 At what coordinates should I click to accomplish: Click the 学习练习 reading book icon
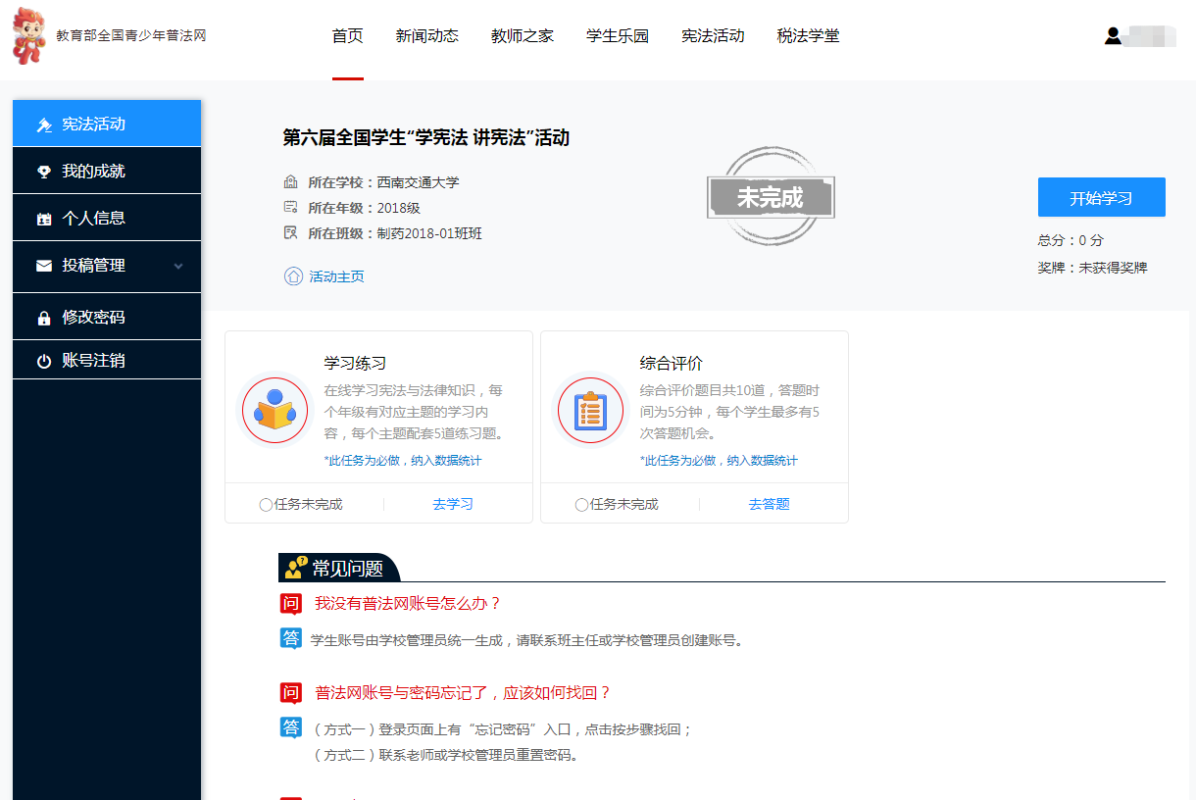tap(274, 409)
